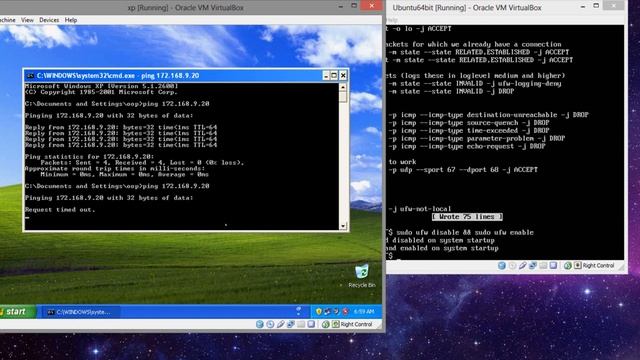Open optical disc indicator in xp VM status bar
The height and width of the screenshot is (360, 640).
tap(270, 324)
